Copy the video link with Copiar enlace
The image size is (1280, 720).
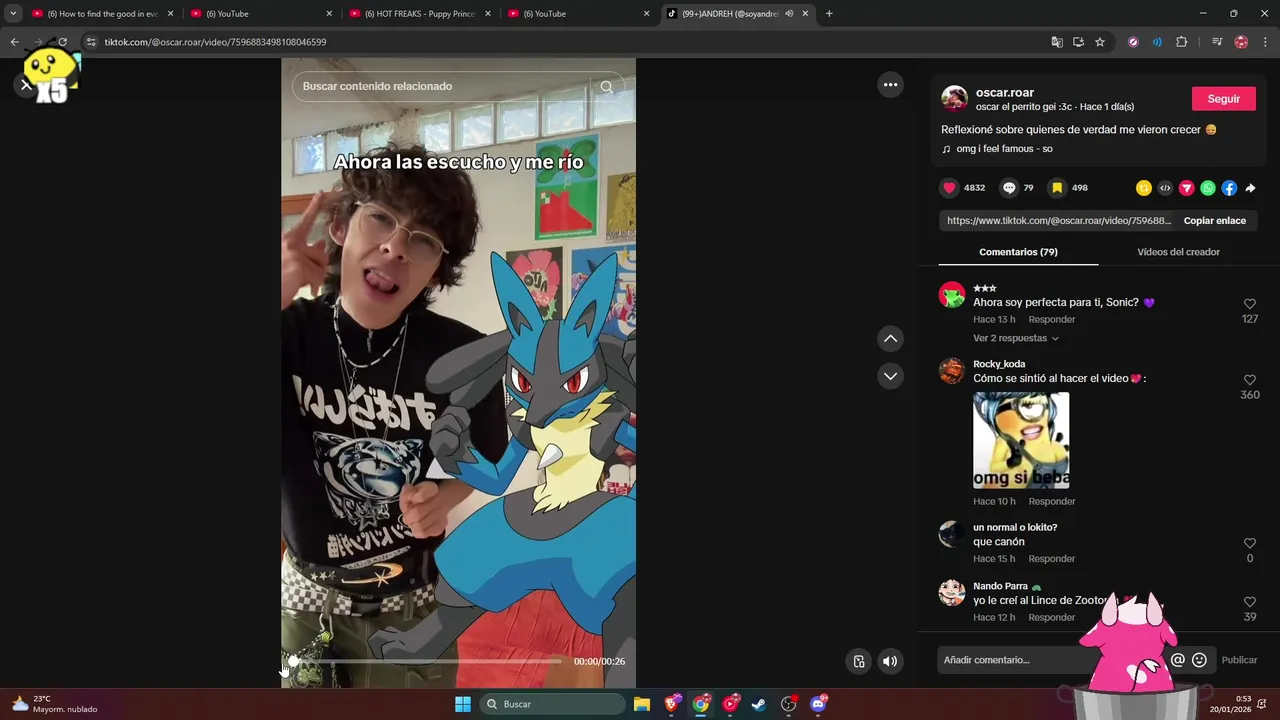(1214, 221)
